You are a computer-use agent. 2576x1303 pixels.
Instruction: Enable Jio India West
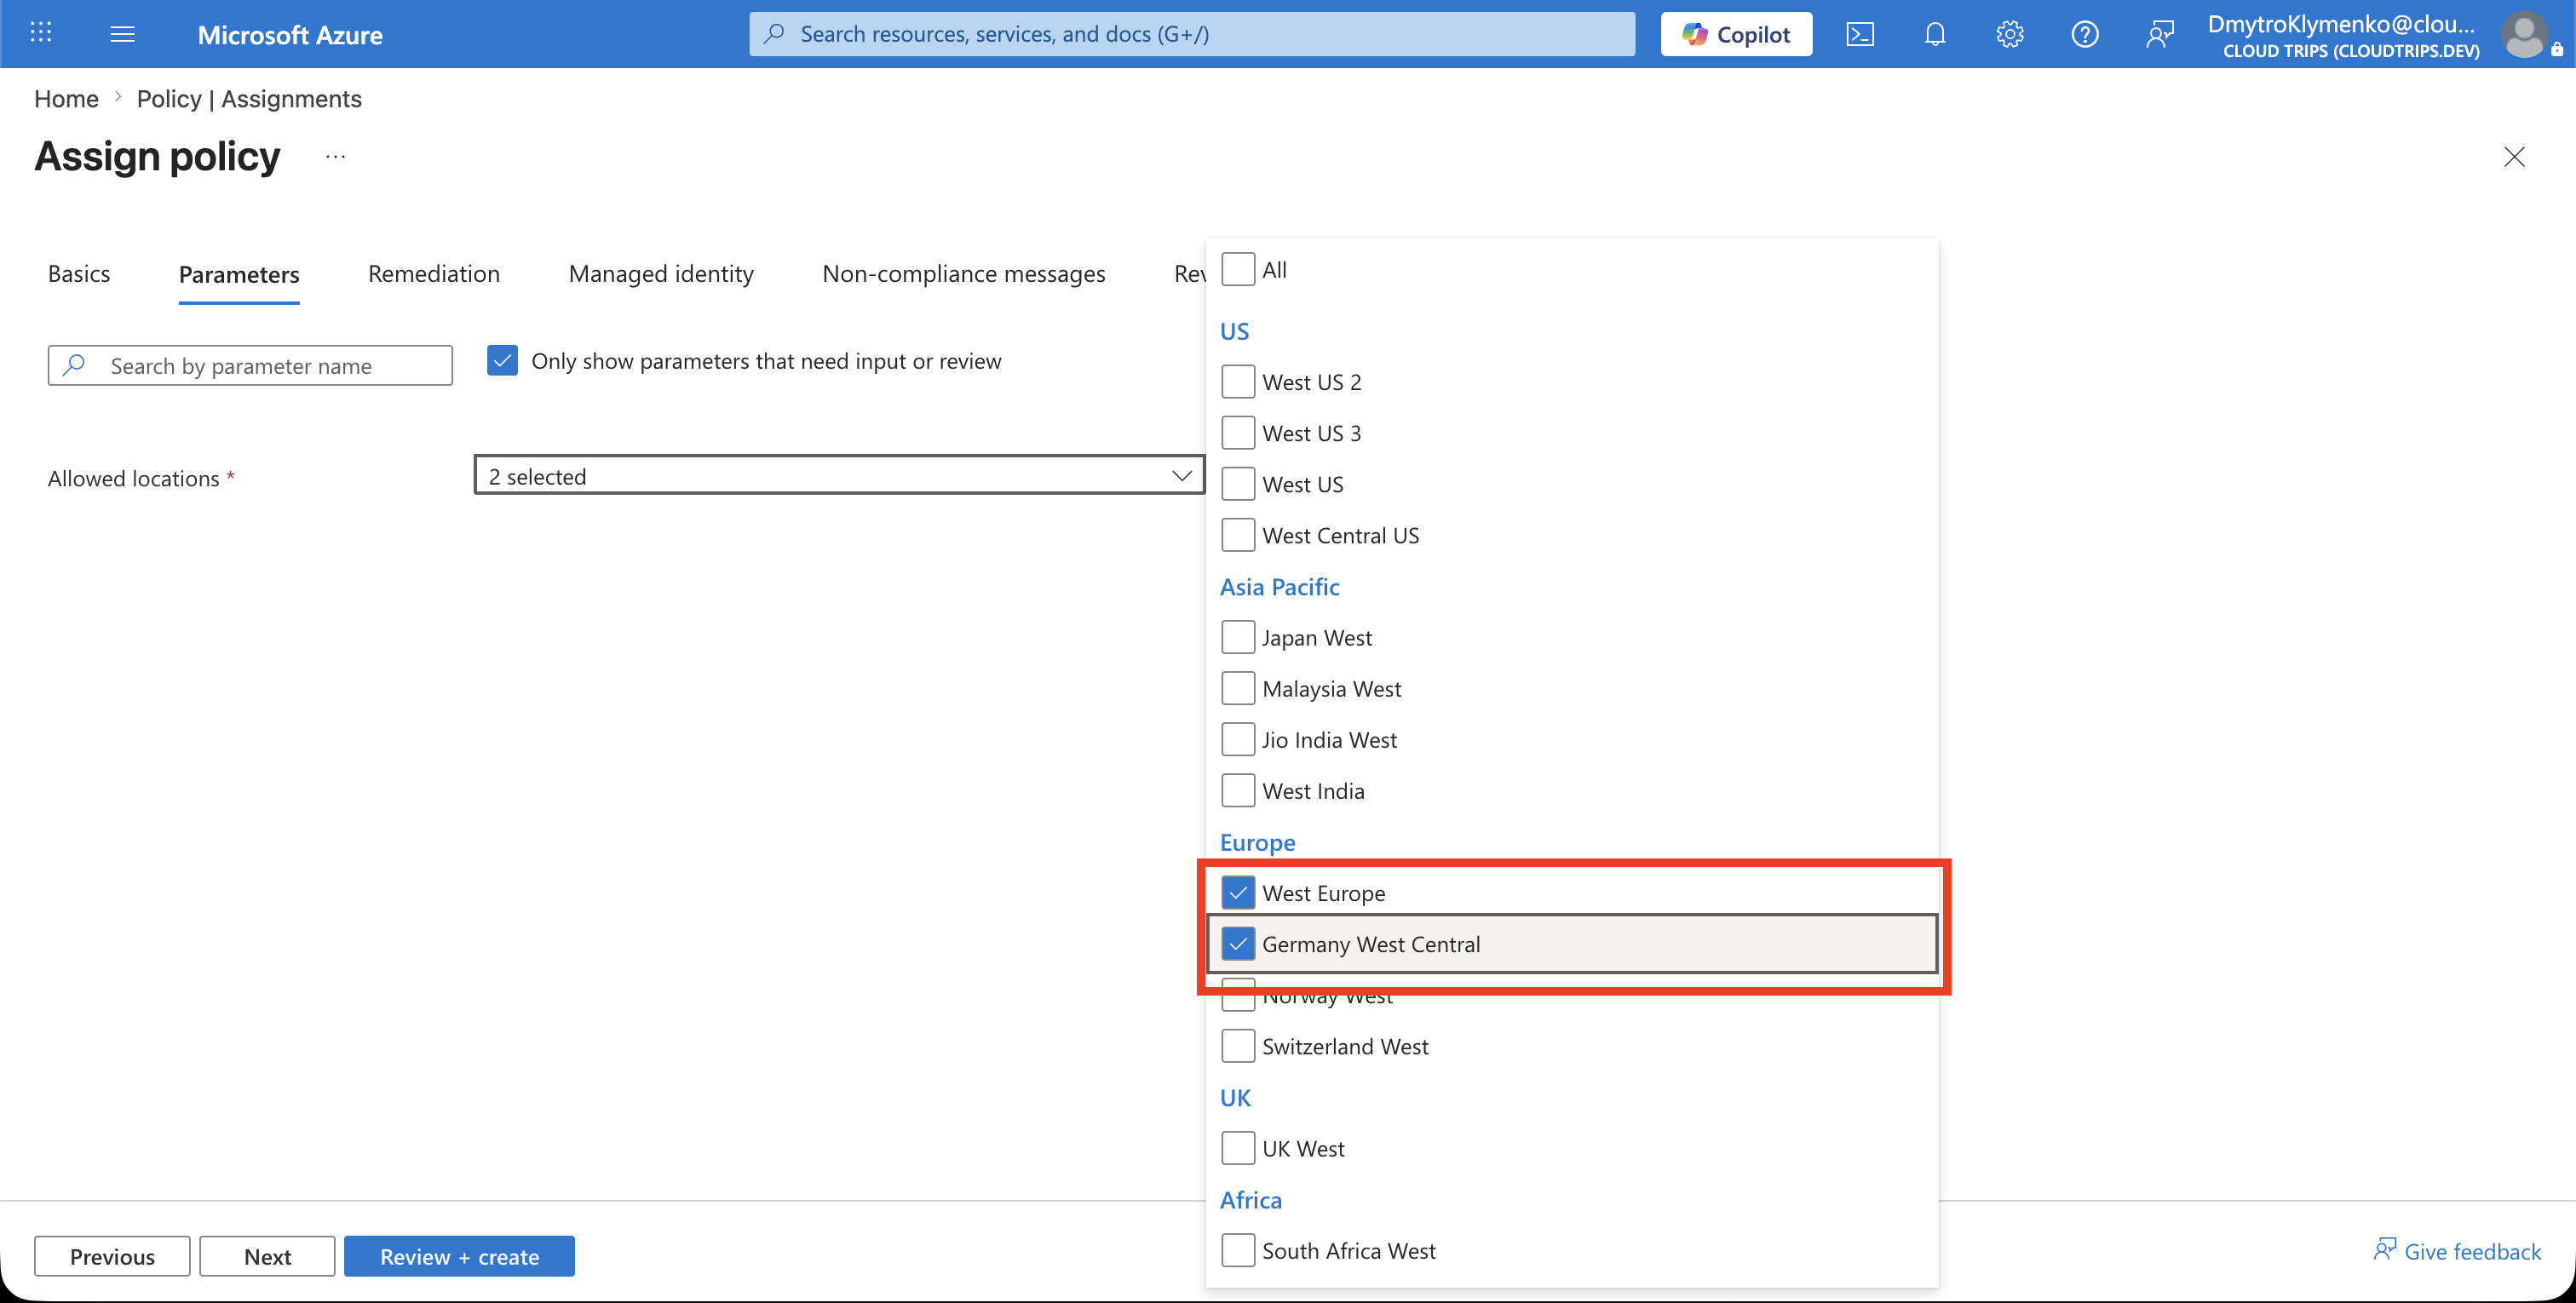click(1238, 739)
